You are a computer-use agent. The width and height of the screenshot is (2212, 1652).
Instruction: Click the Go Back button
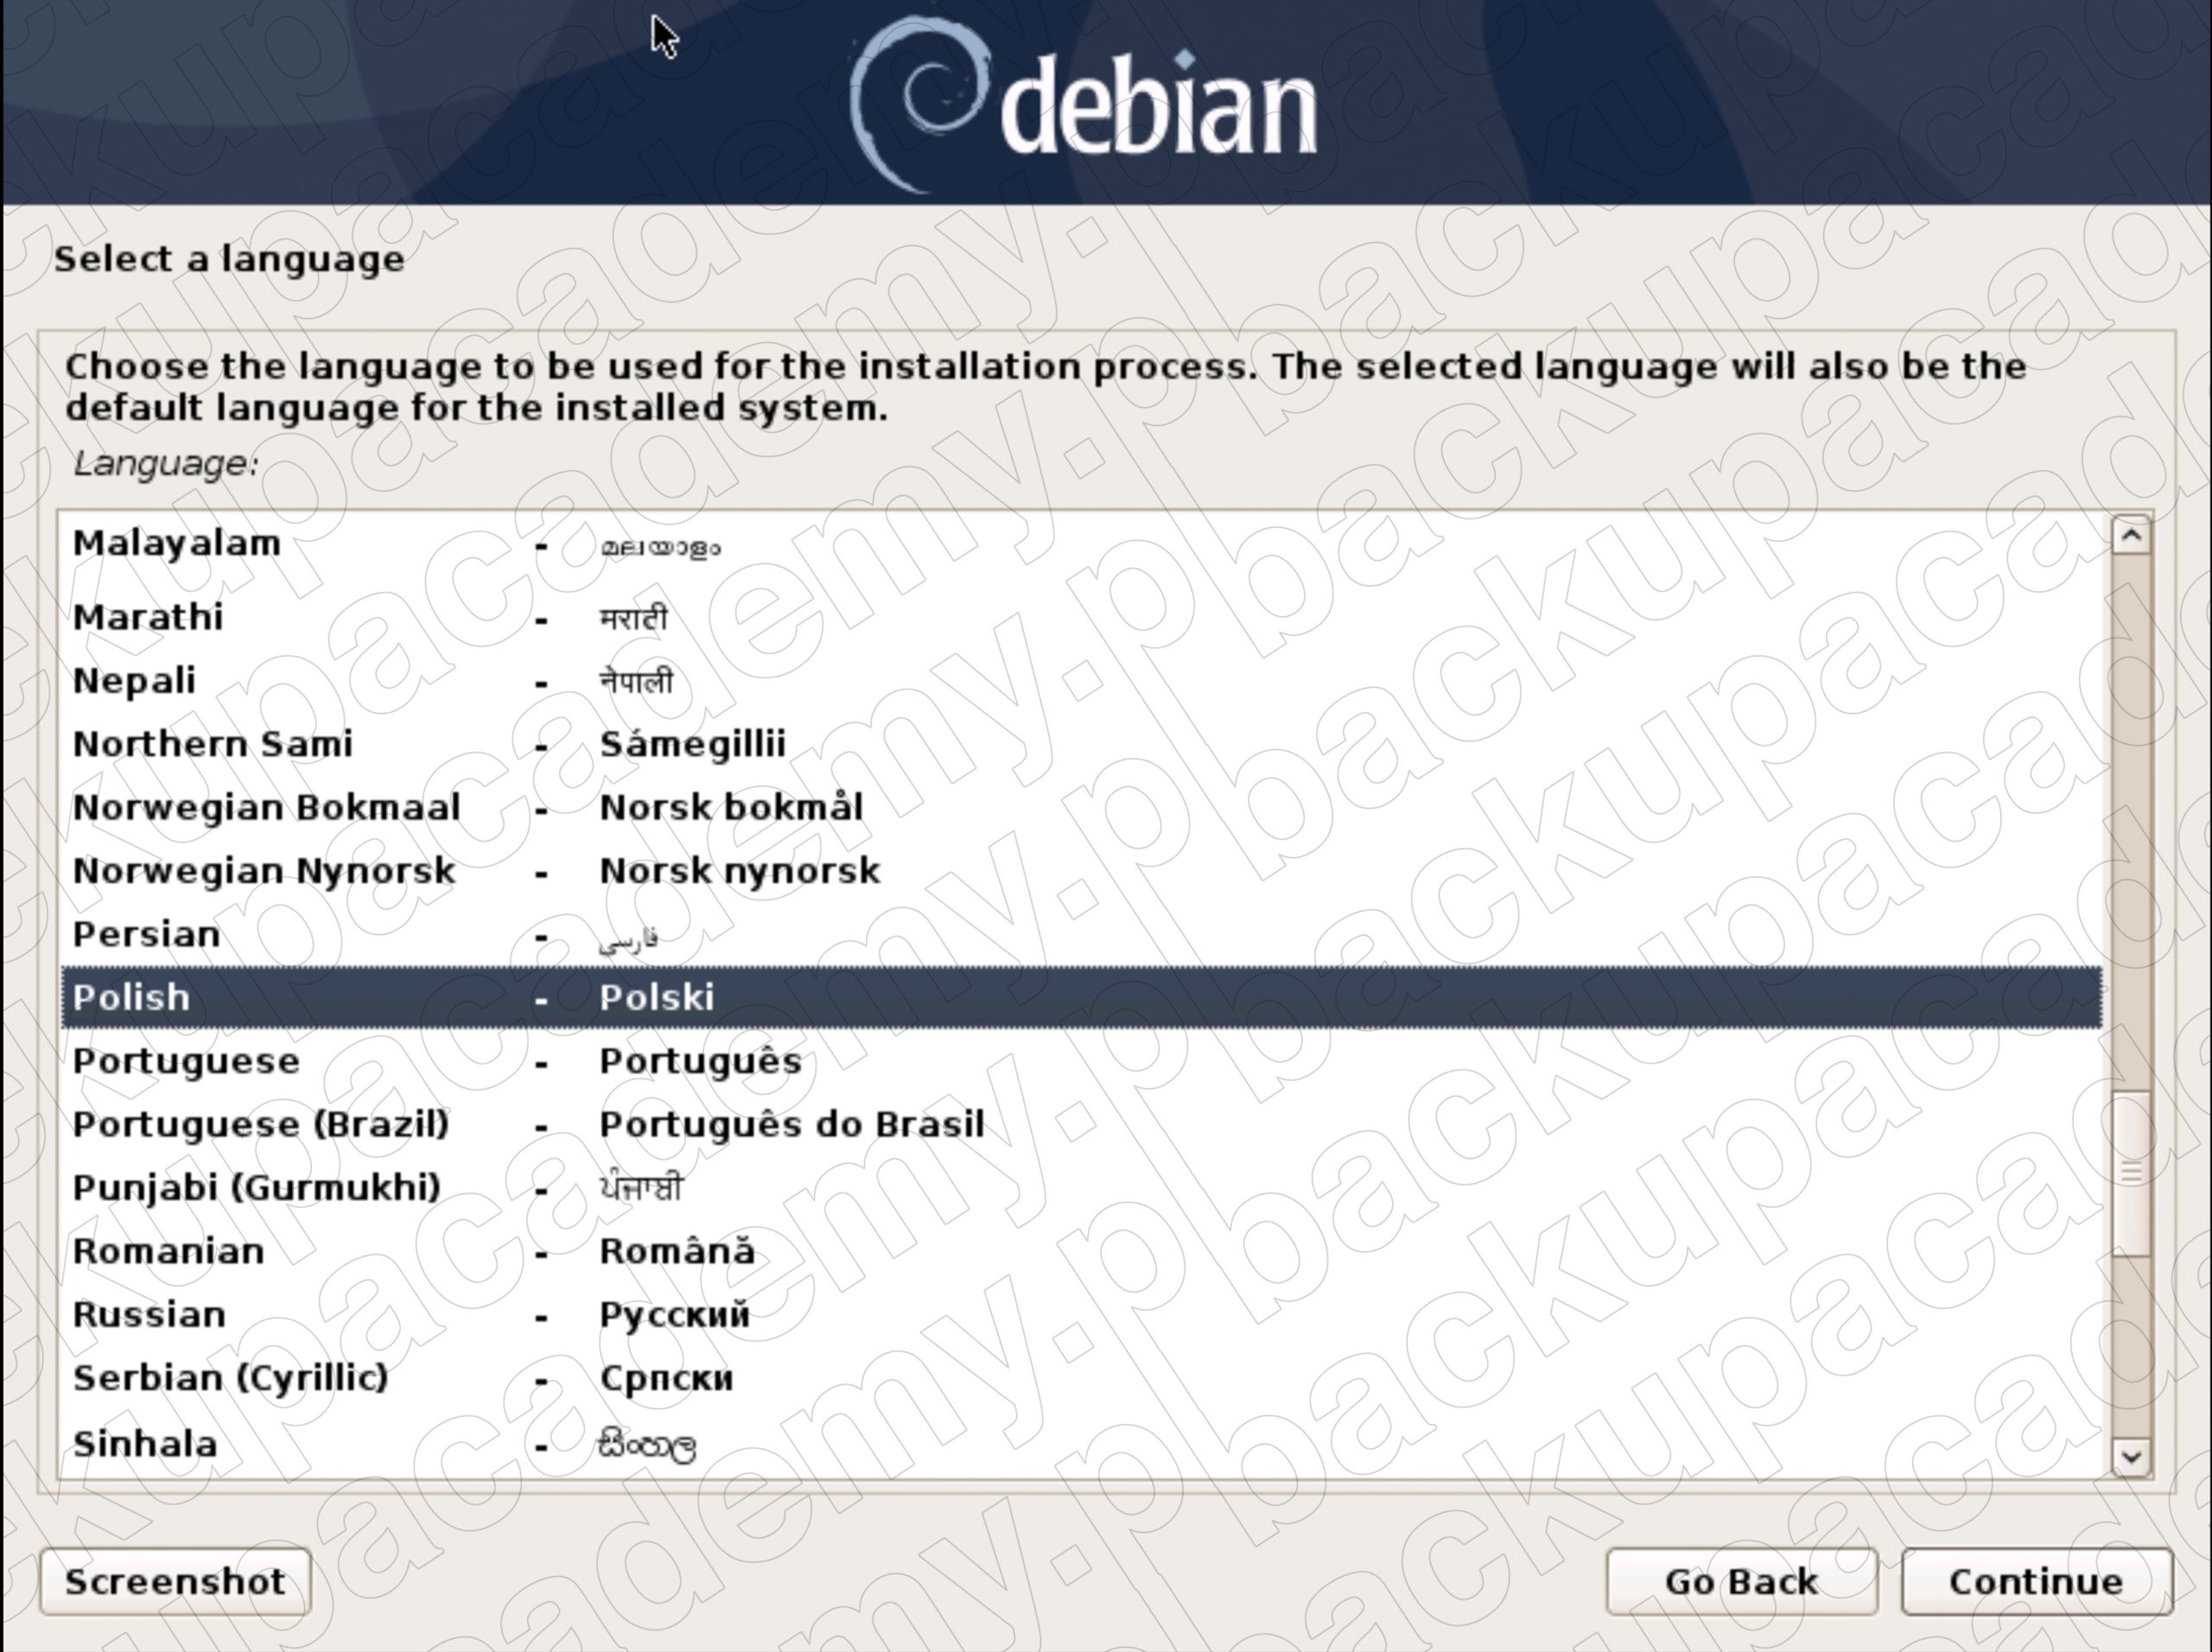click(1741, 1581)
